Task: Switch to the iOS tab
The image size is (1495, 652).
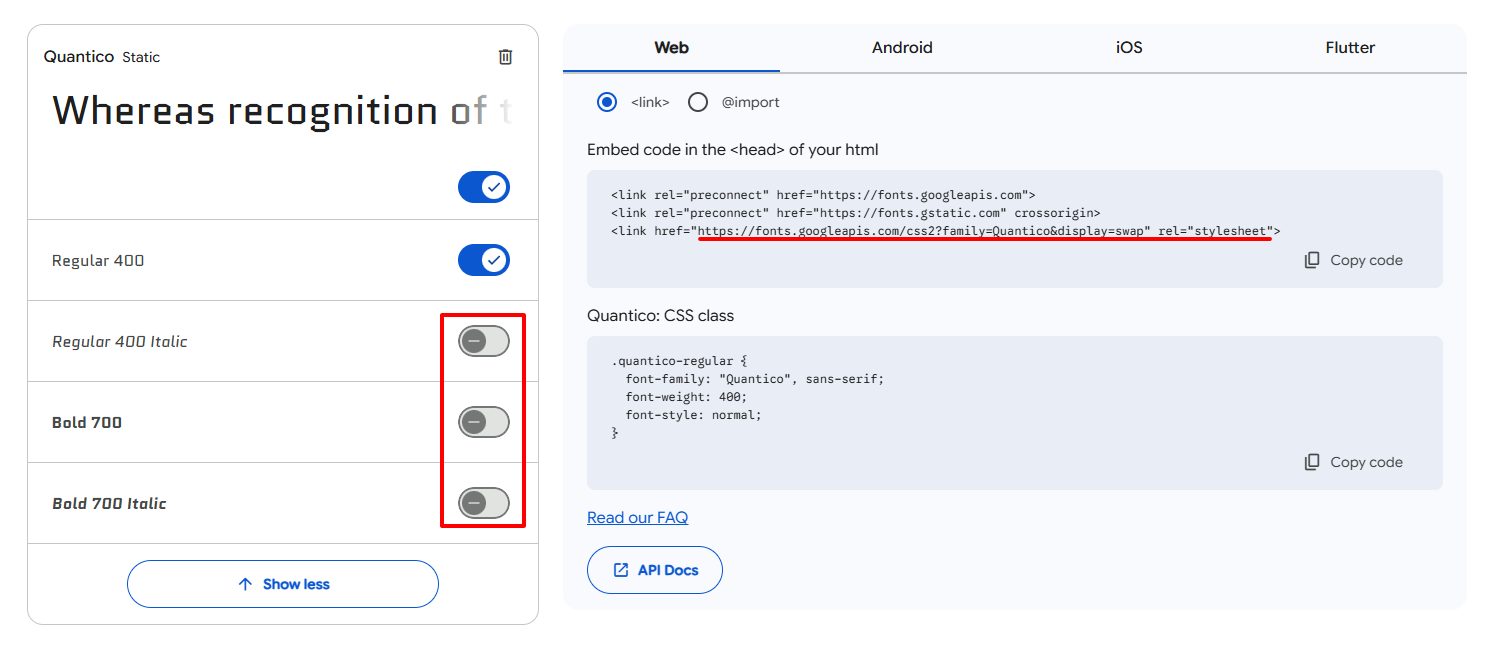Action: click(1128, 47)
